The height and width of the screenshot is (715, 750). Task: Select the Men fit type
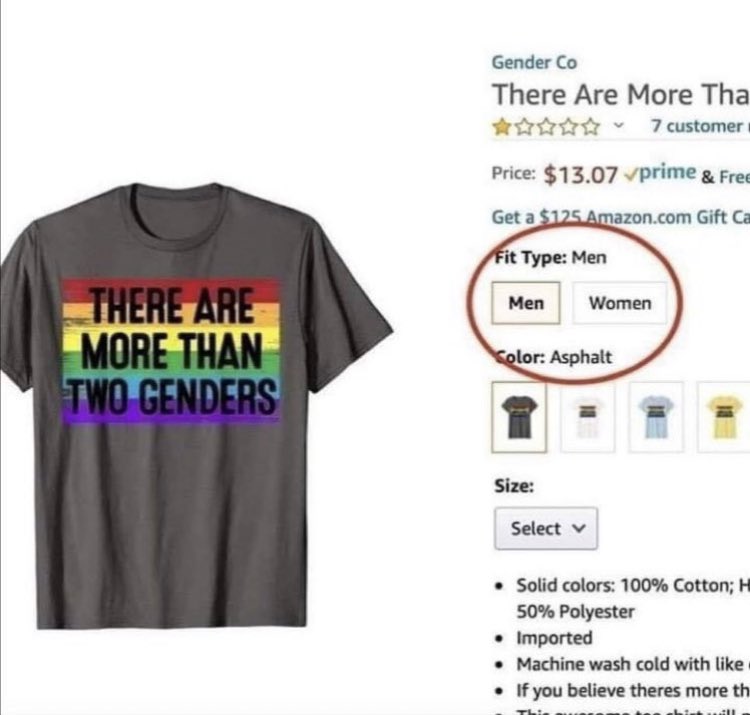click(526, 303)
